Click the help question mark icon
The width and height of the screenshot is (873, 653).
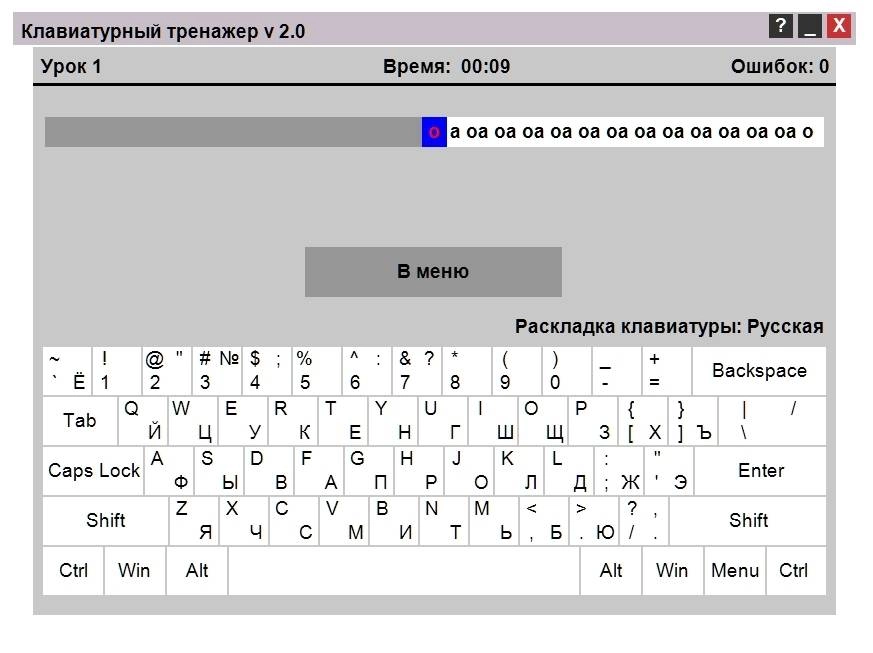pos(781,26)
